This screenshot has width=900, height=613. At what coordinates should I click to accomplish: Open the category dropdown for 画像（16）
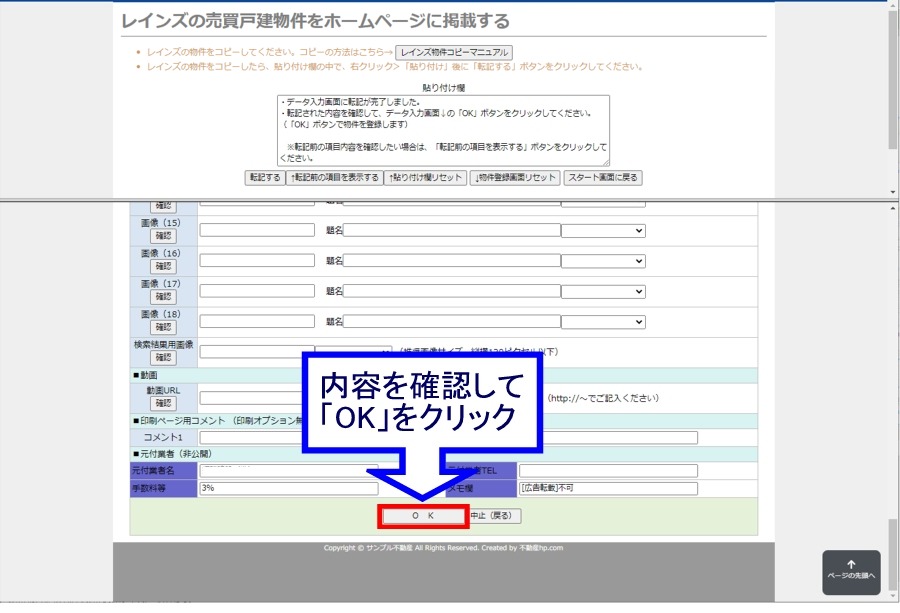click(603, 261)
